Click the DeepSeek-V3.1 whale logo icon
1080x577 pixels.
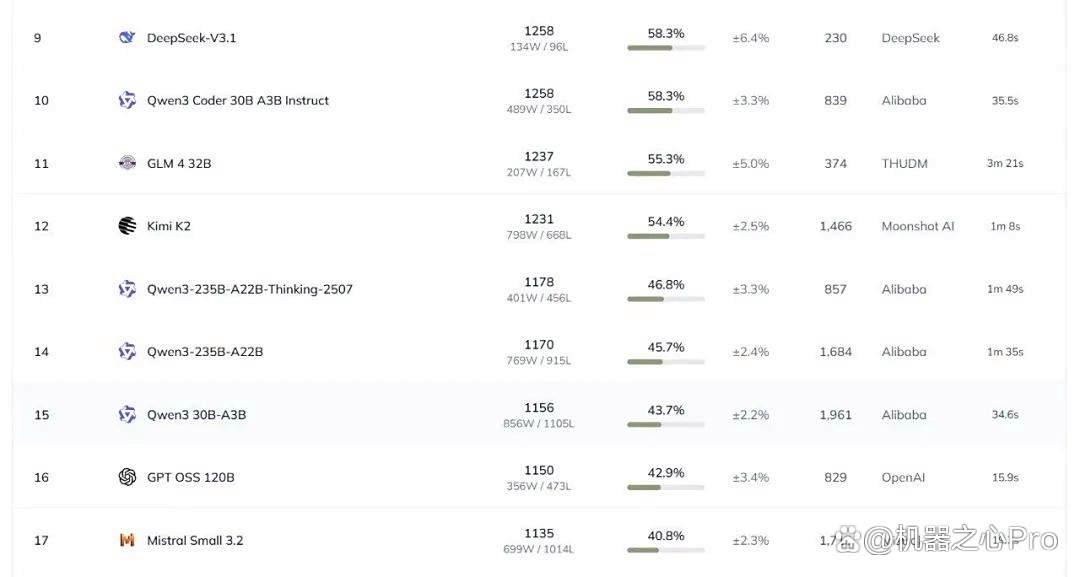[127, 38]
